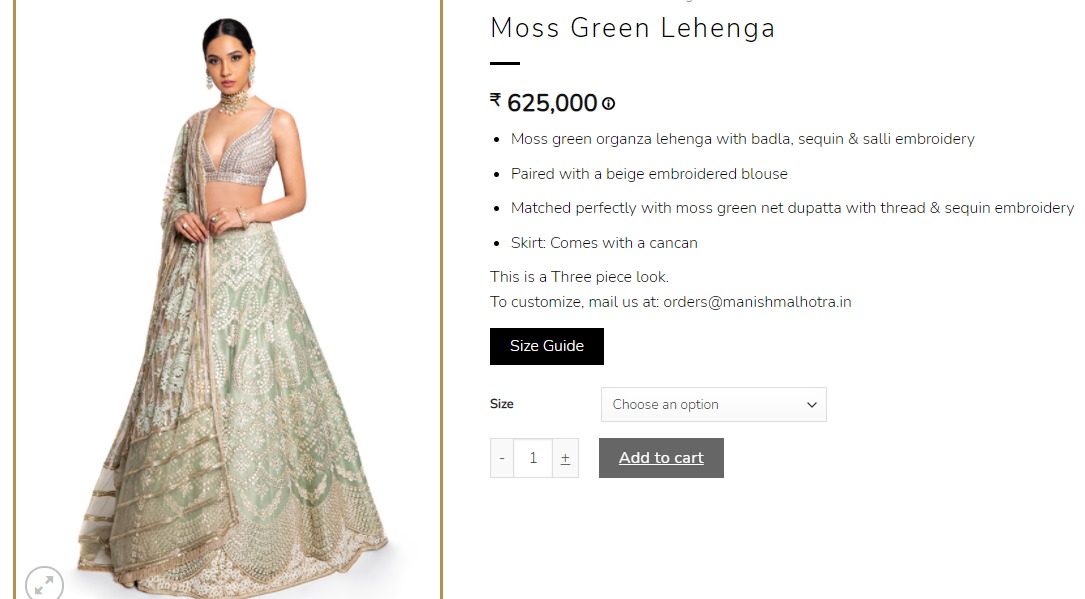Expand the Size 'Choose an option' dropdown
The width and height of the screenshot is (1085, 599).
(713, 404)
